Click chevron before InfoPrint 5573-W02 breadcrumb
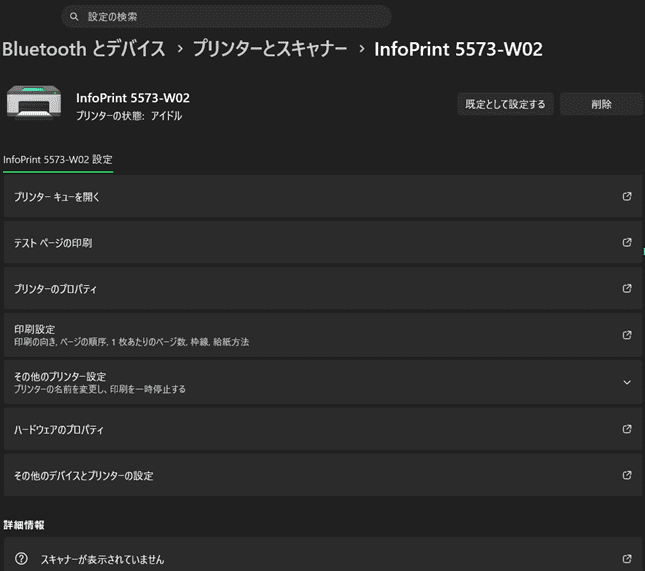The width and height of the screenshot is (645, 571). (362, 49)
